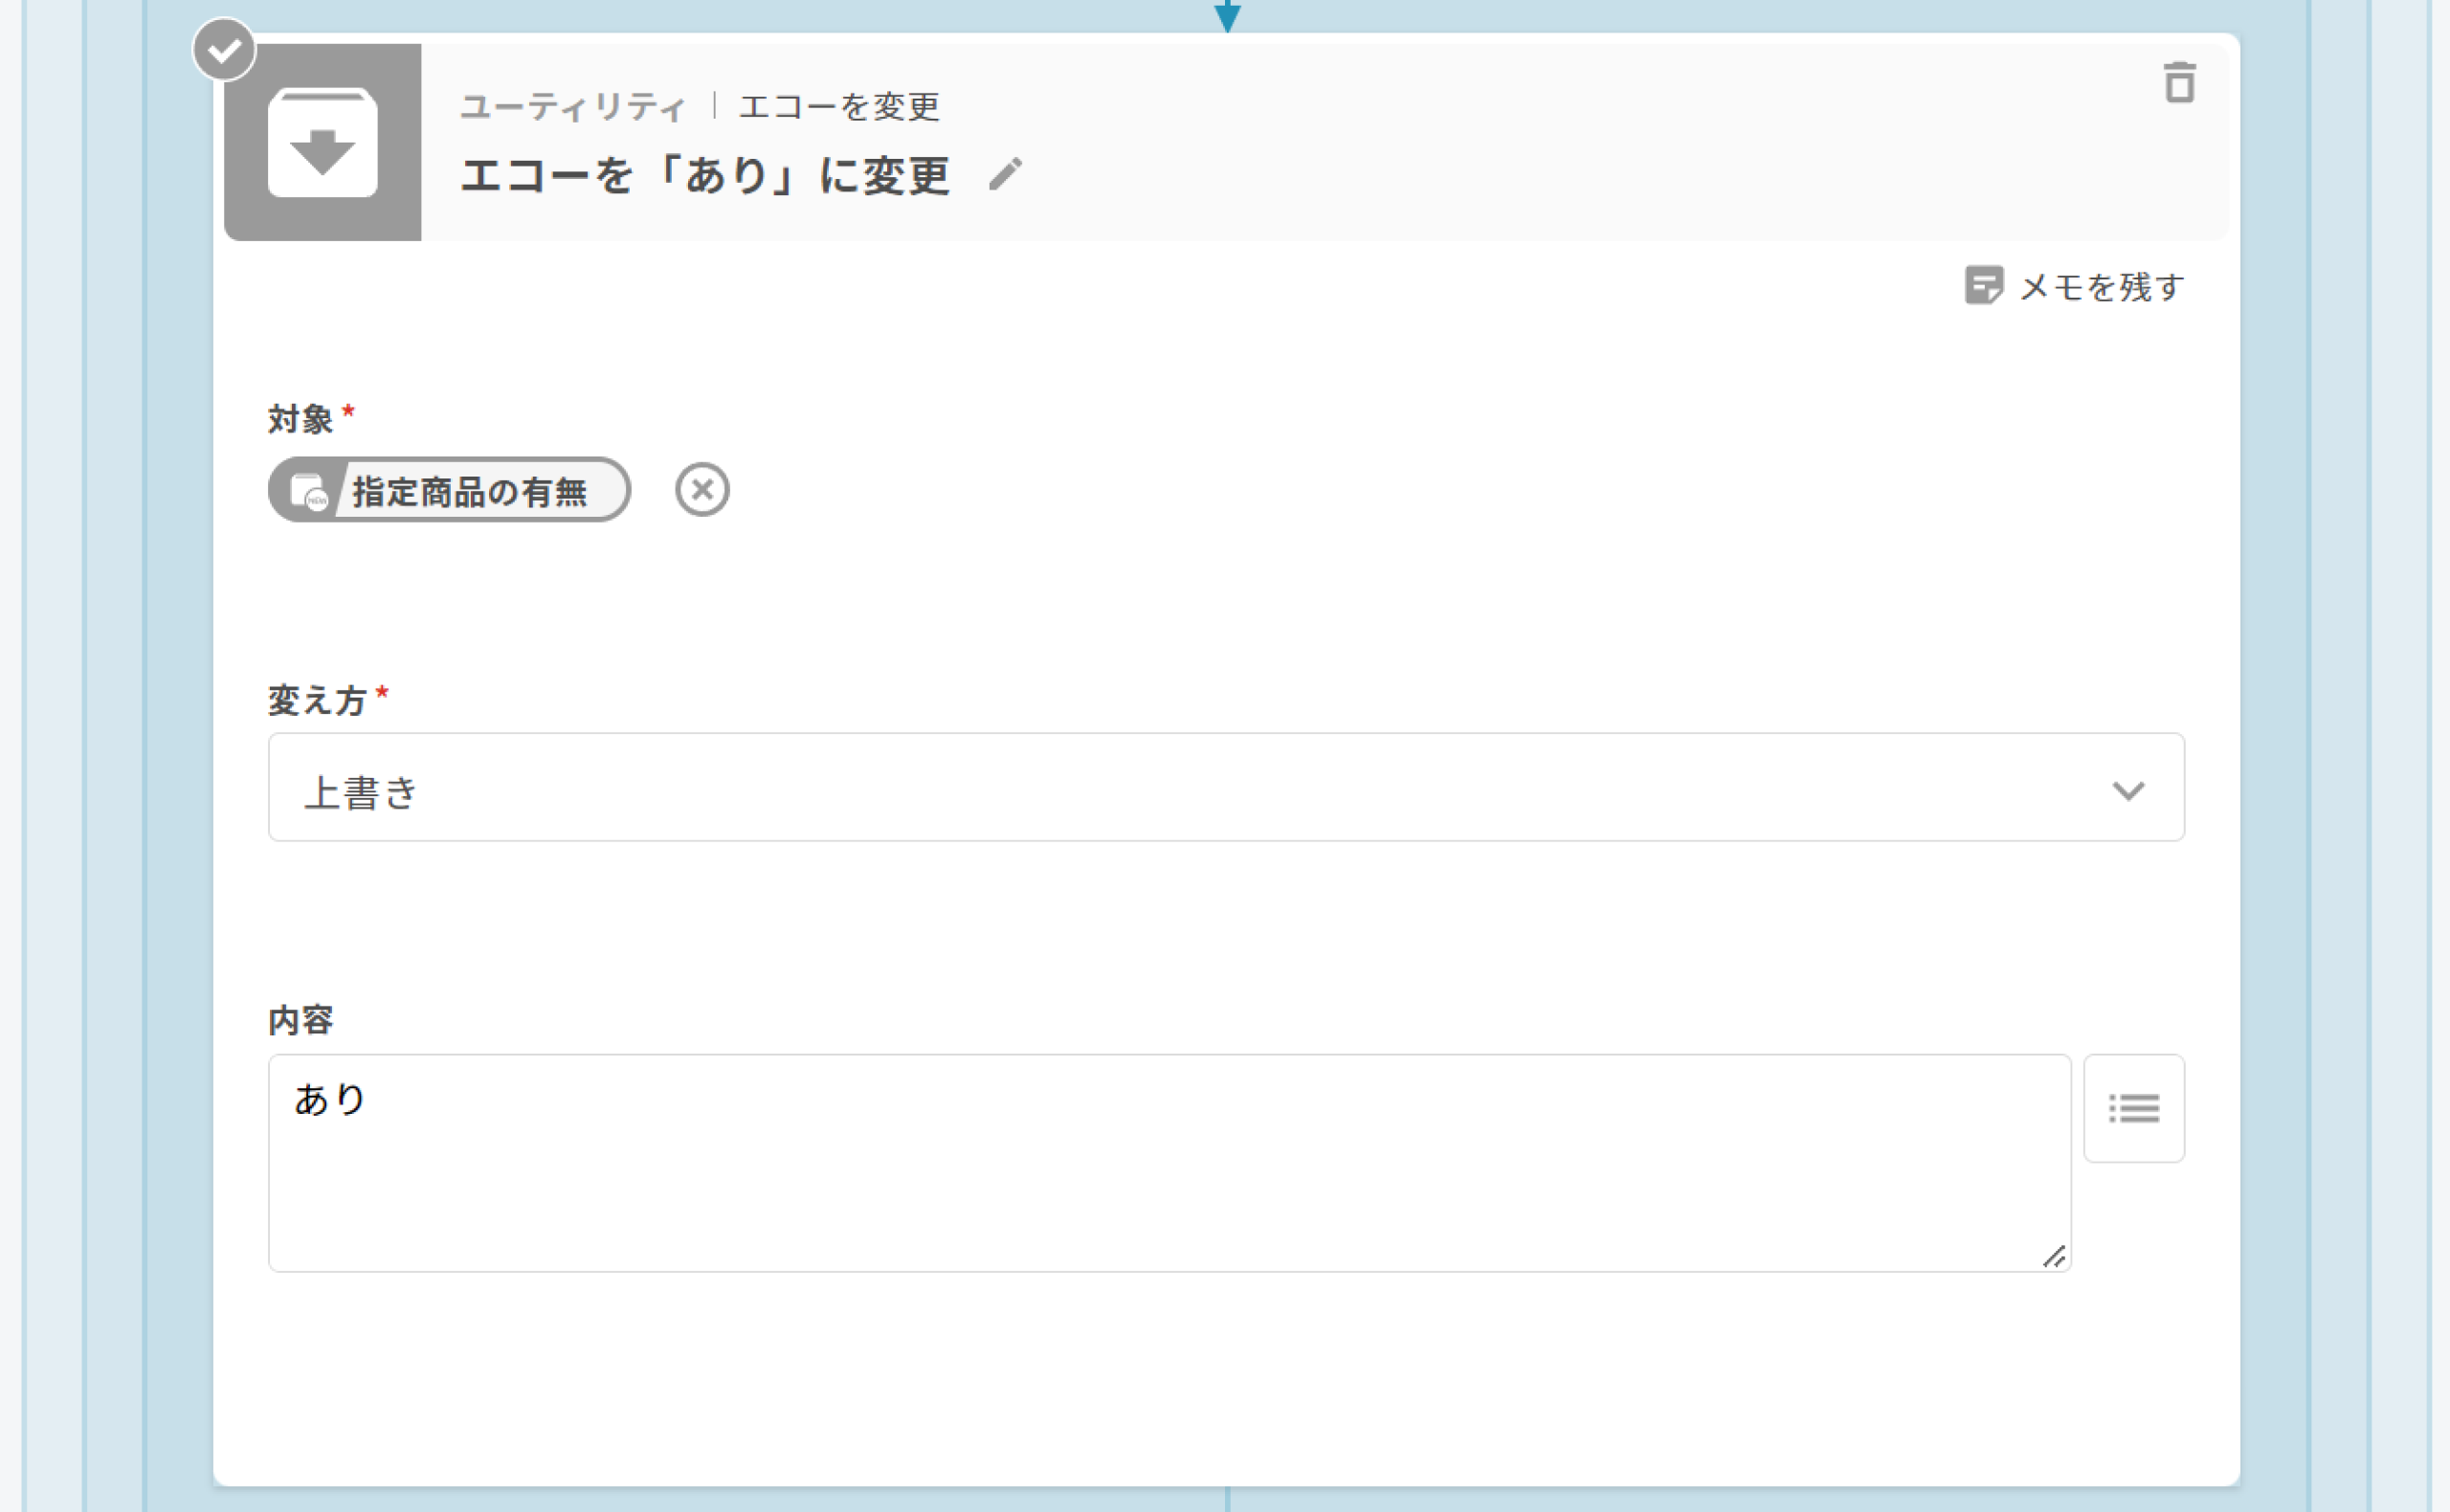Remove the 指定商品の有無 target
Viewport: 2450px width, 1512px height.
point(702,490)
